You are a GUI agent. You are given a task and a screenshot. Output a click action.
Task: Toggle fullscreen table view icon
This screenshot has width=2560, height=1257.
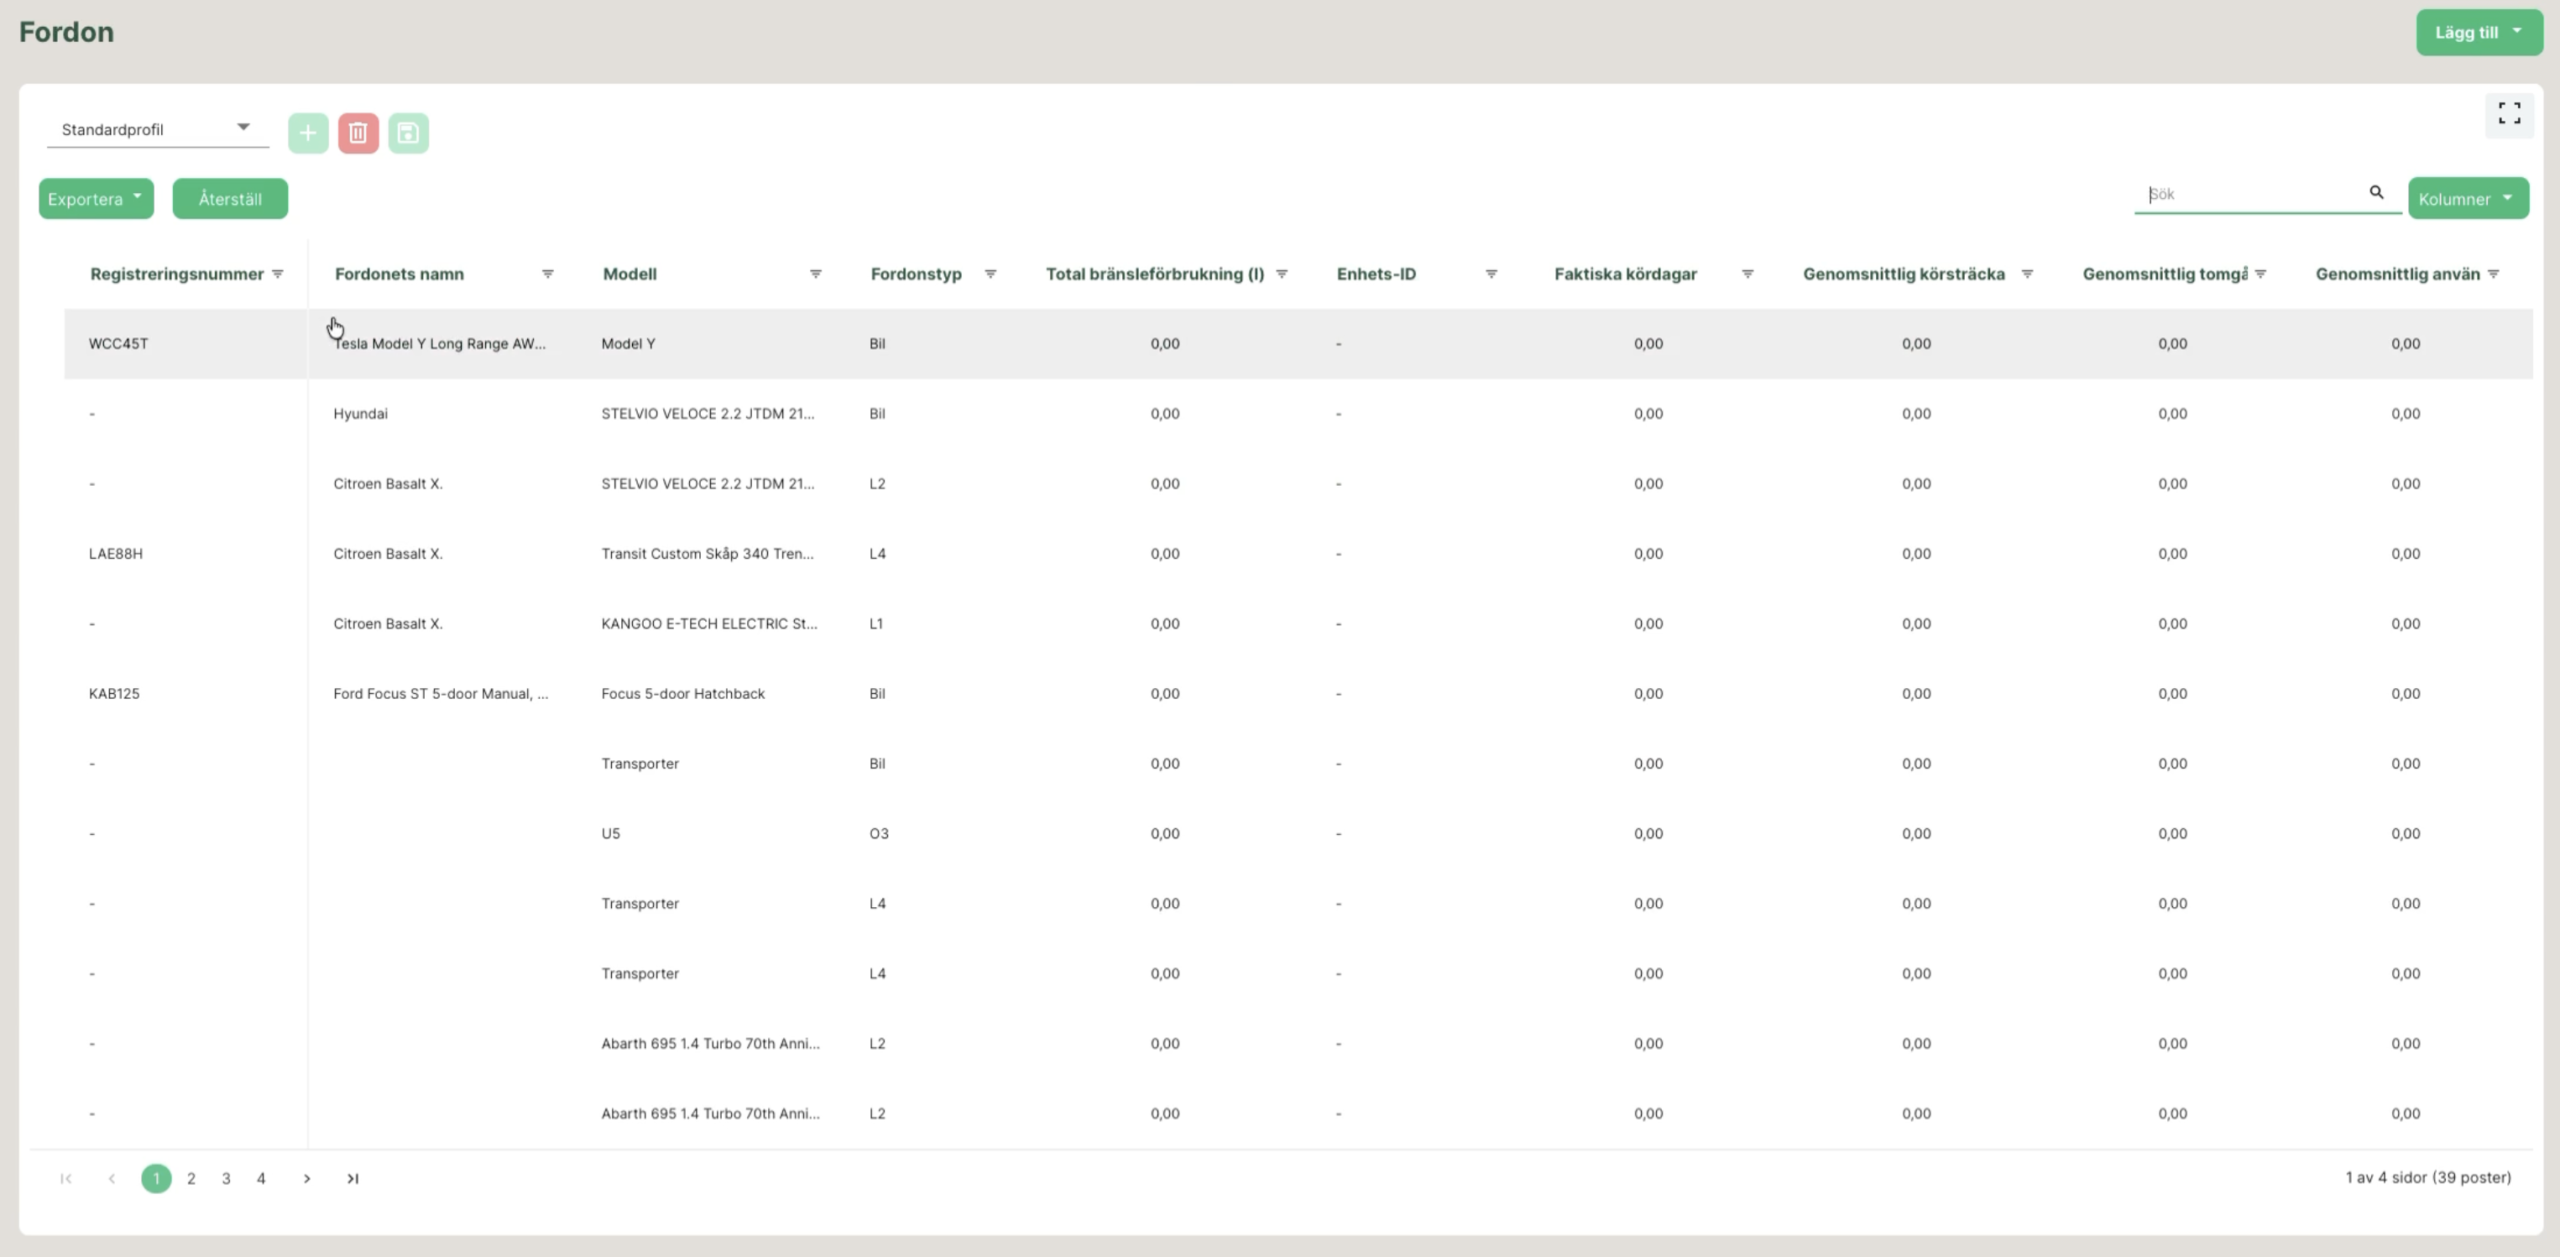(2509, 113)
